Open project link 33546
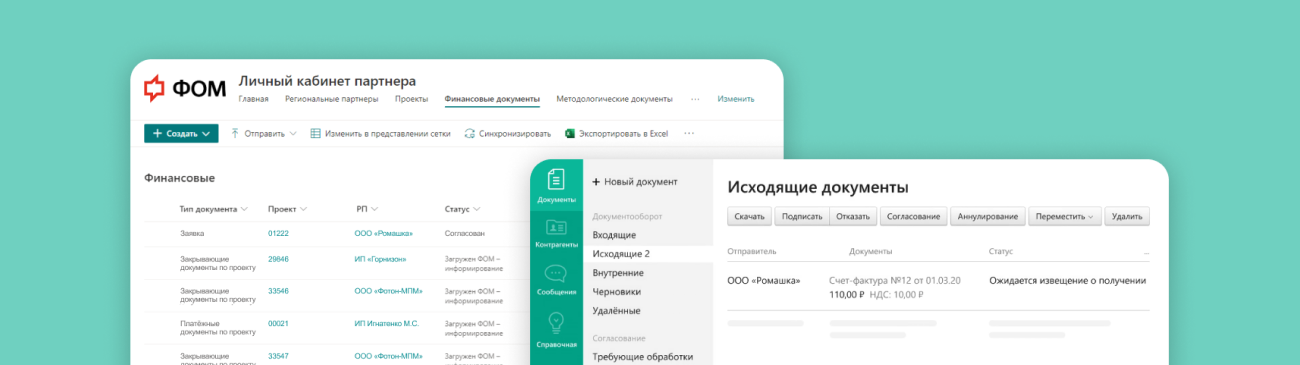 pyautogui.click(x=278, y=291)
